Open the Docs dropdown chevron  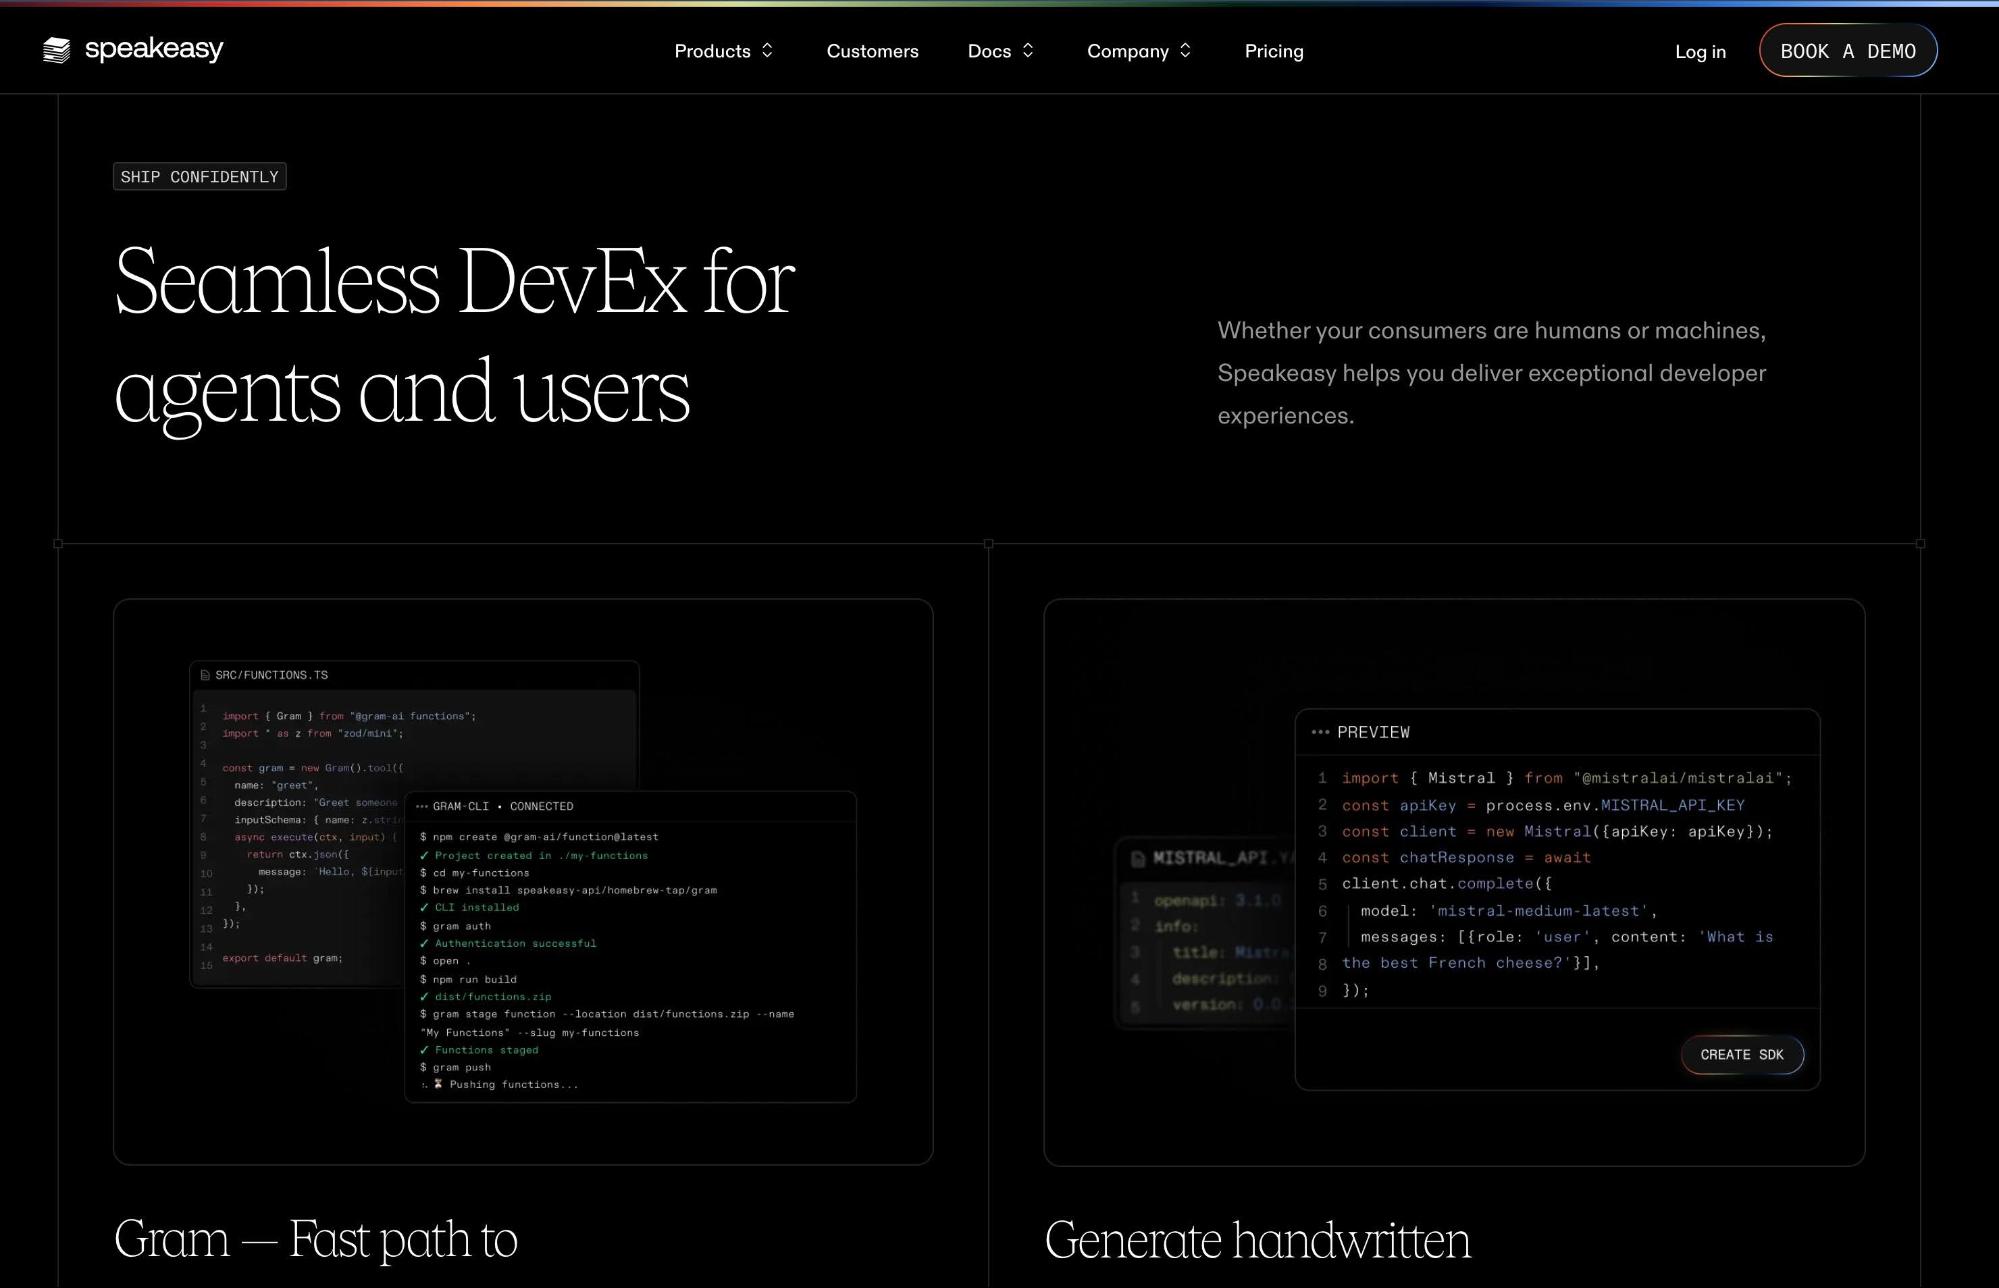[1027, 51]
